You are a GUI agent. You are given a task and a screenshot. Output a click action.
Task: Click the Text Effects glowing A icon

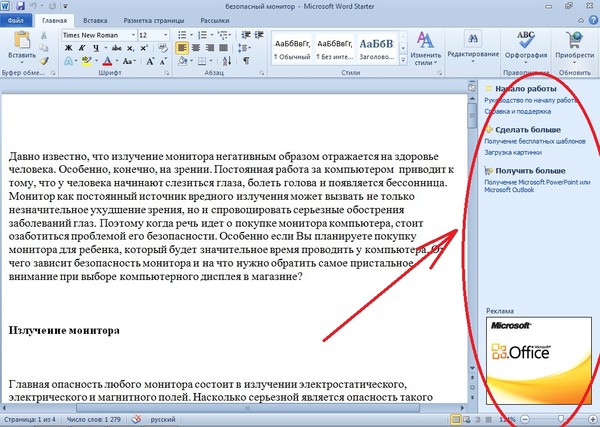[68, 61]
